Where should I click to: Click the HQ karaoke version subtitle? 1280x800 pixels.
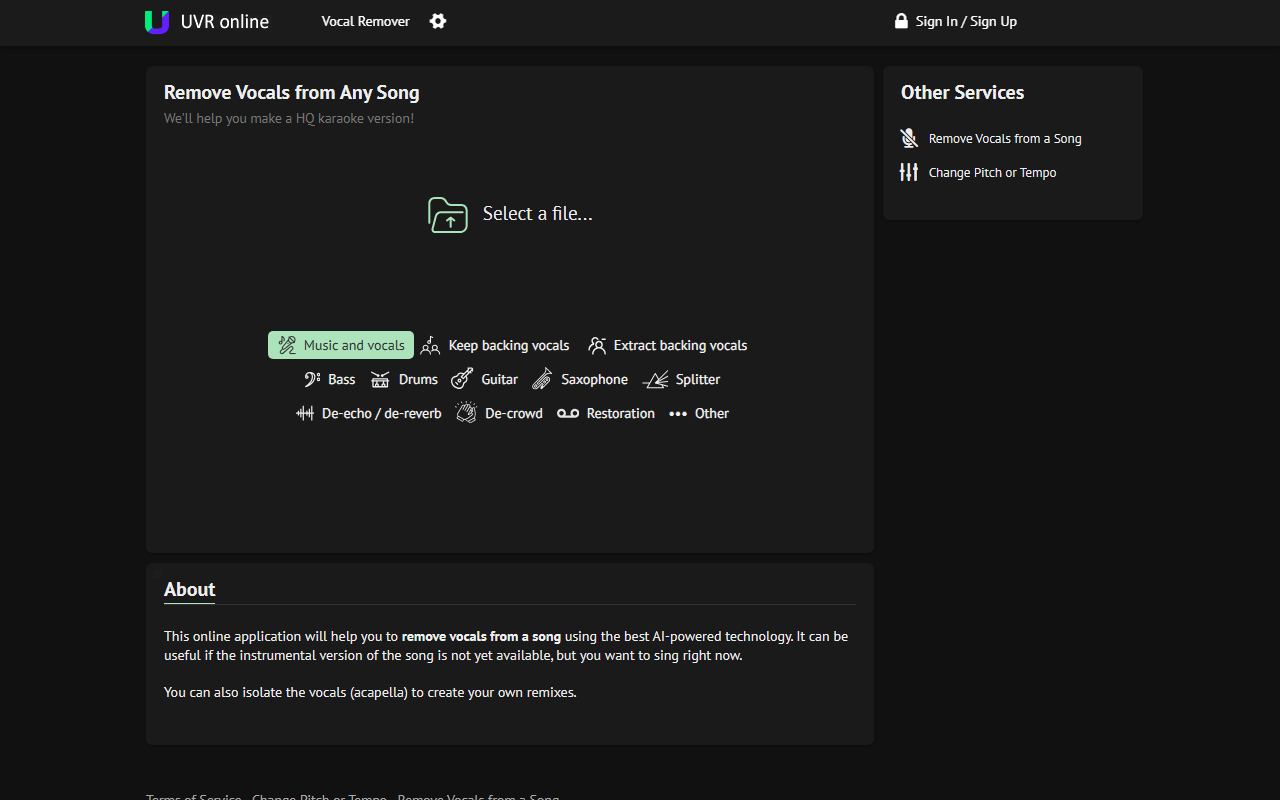(289, 118)
